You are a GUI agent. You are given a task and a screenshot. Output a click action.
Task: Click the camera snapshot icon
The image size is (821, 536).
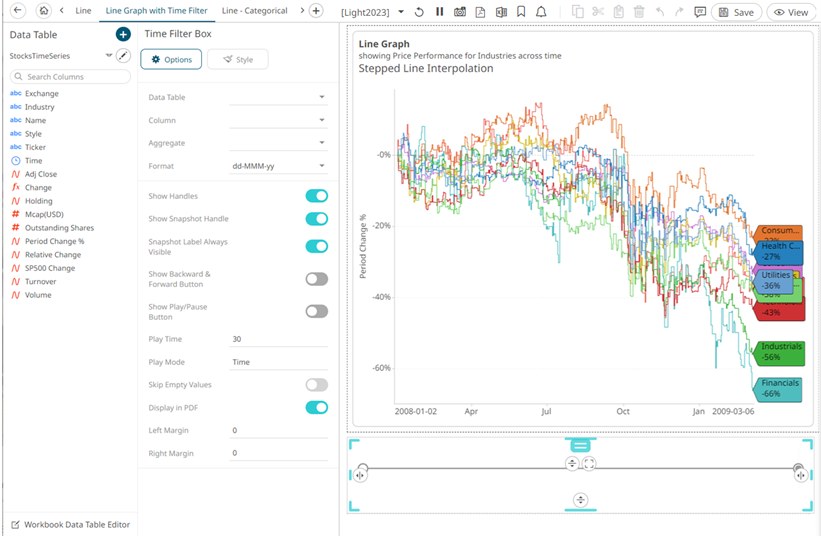click(460, 12)
